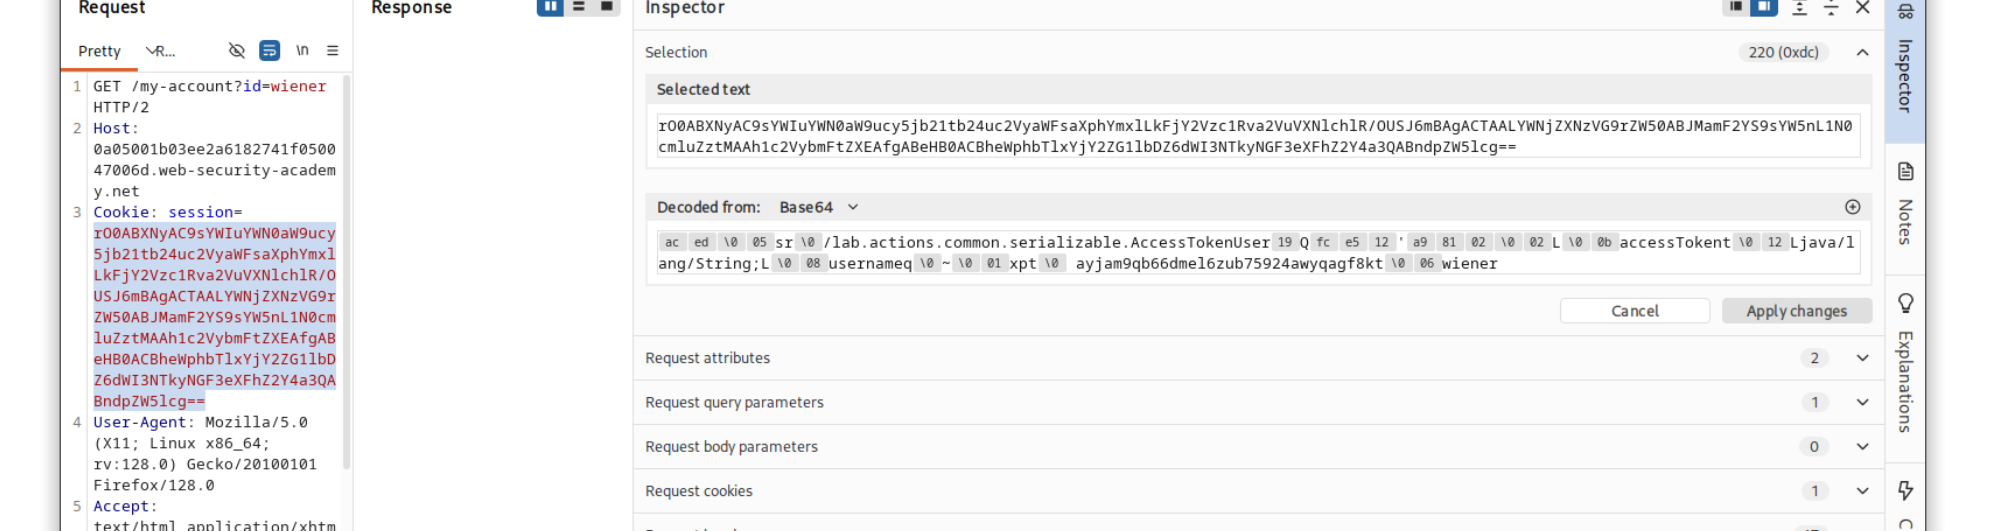Image resolution: width=2011 pixels, height=531 pixels.
Task: Open the Base64 decoding type dropdown
Action: pos(819,207)
